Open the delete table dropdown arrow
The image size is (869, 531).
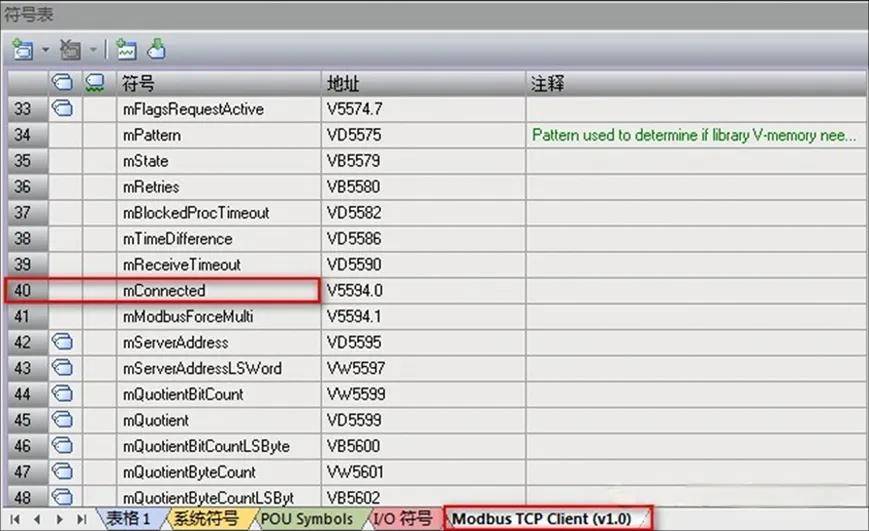click(x=93, y=50)
